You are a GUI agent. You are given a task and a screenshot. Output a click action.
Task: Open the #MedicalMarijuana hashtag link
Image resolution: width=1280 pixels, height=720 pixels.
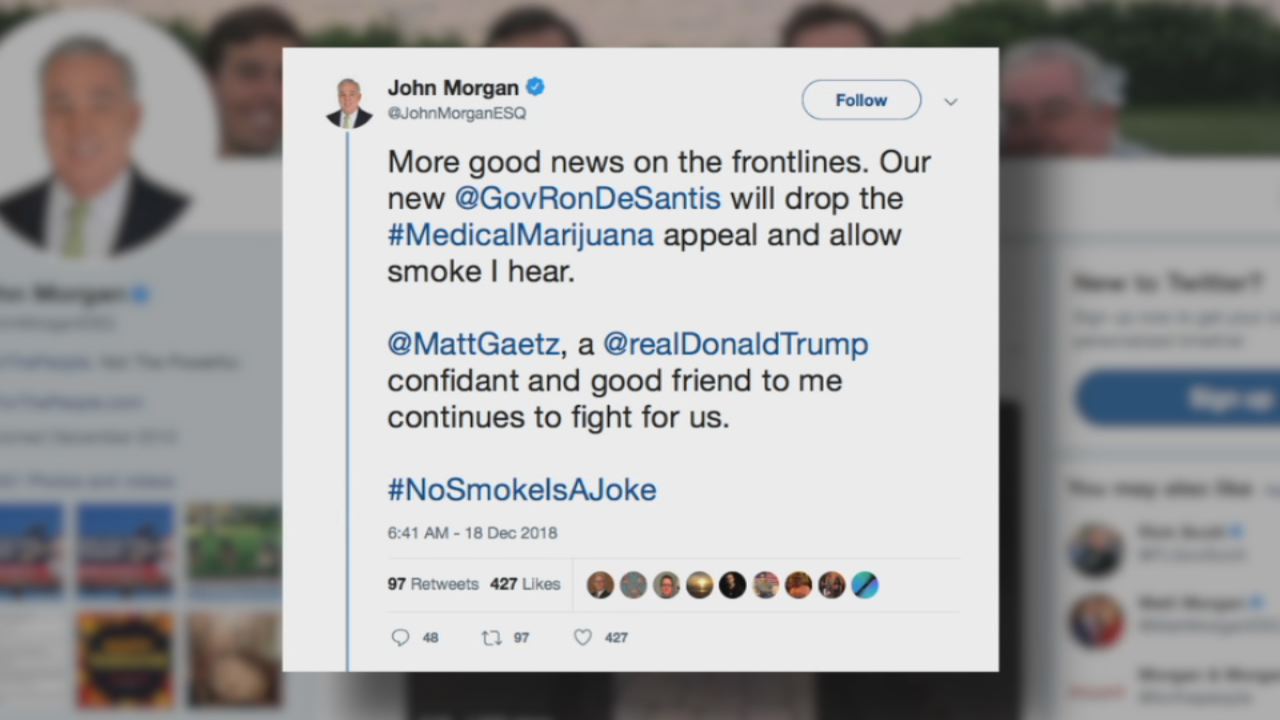(521, 235)
